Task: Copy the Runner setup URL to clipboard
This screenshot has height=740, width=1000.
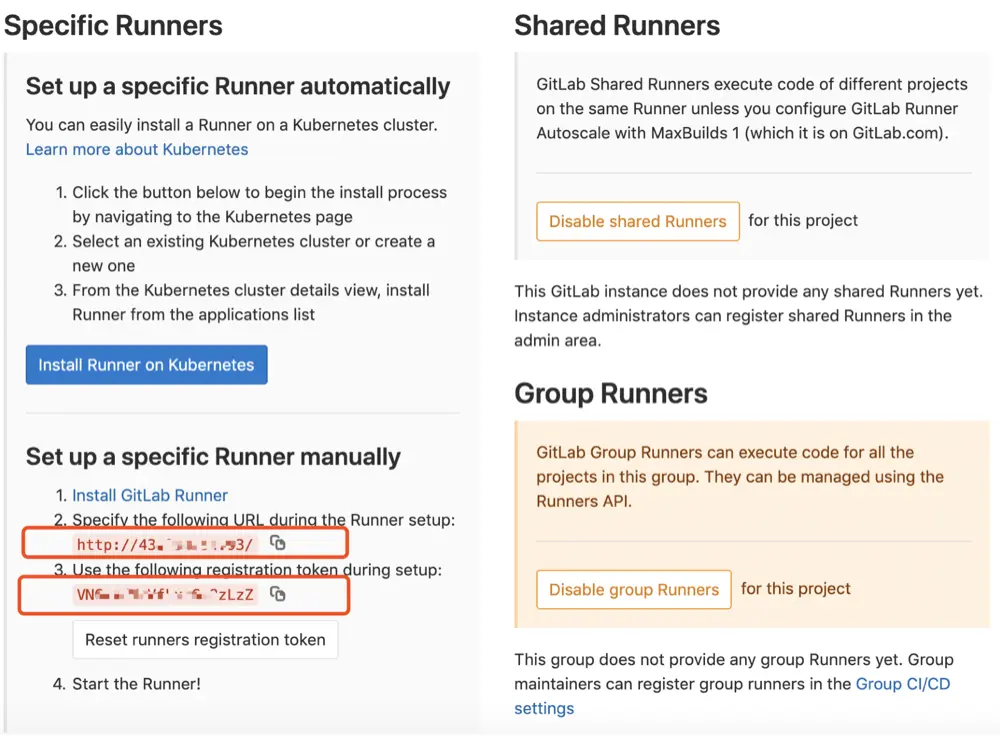Action: [x=278, y=543]
